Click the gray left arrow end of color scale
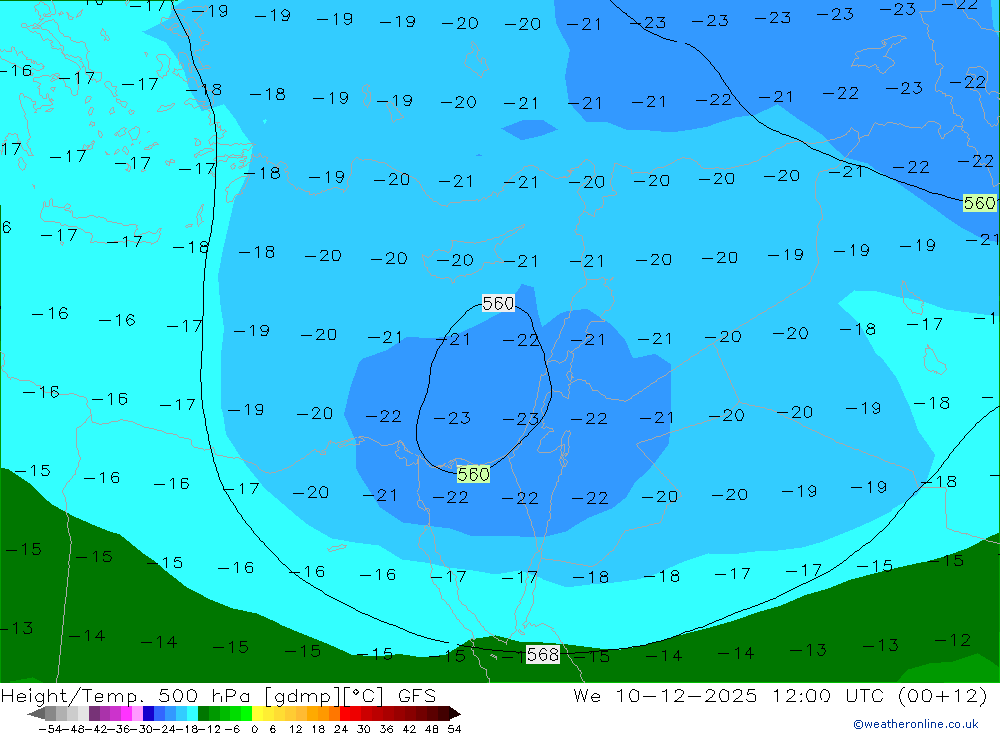 [x=36, y=713]
